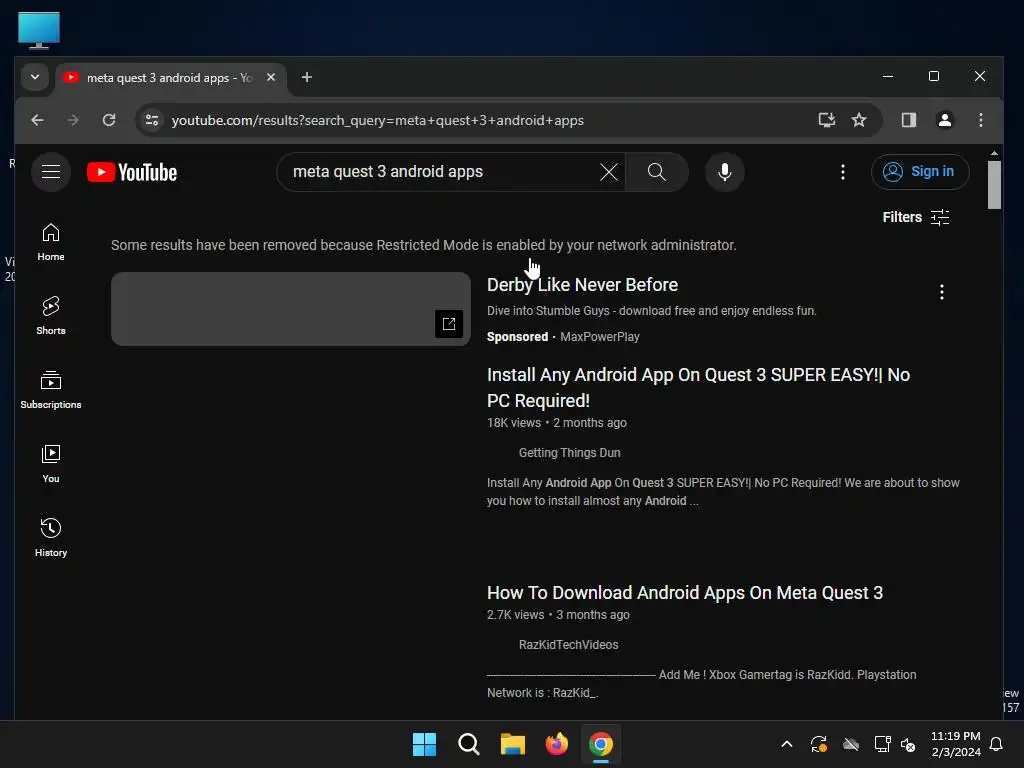Click the magnifier search button
Screen dimensions: 1024x768
coord(656,172)
